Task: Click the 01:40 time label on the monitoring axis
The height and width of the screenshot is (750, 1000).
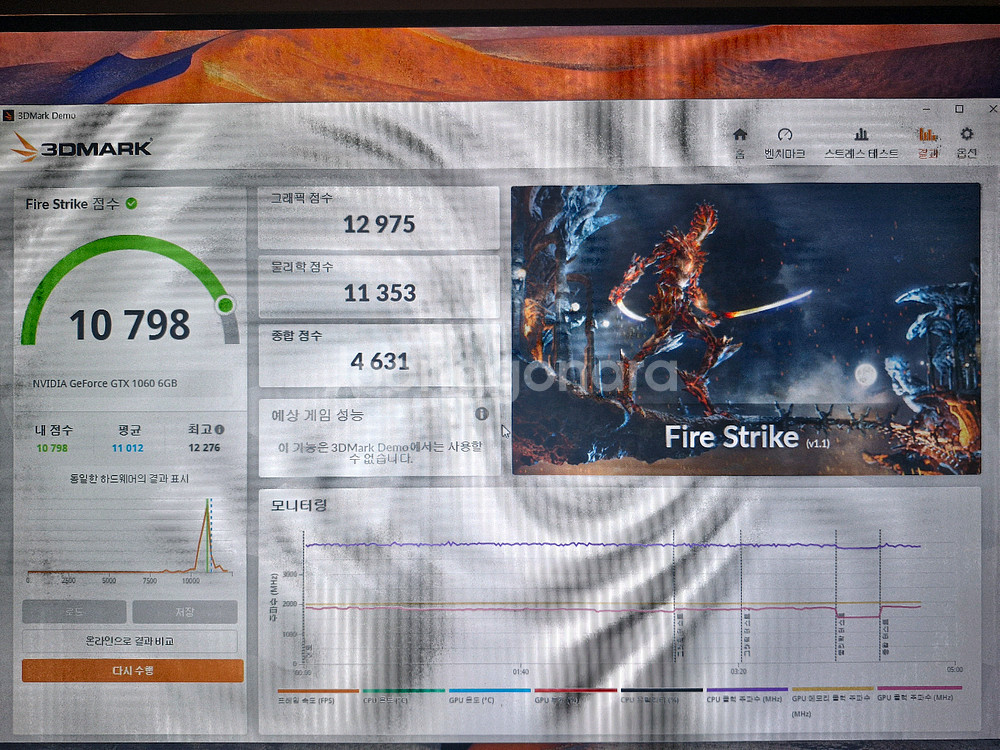Action: pyautogui.click(x=520, y=672)
